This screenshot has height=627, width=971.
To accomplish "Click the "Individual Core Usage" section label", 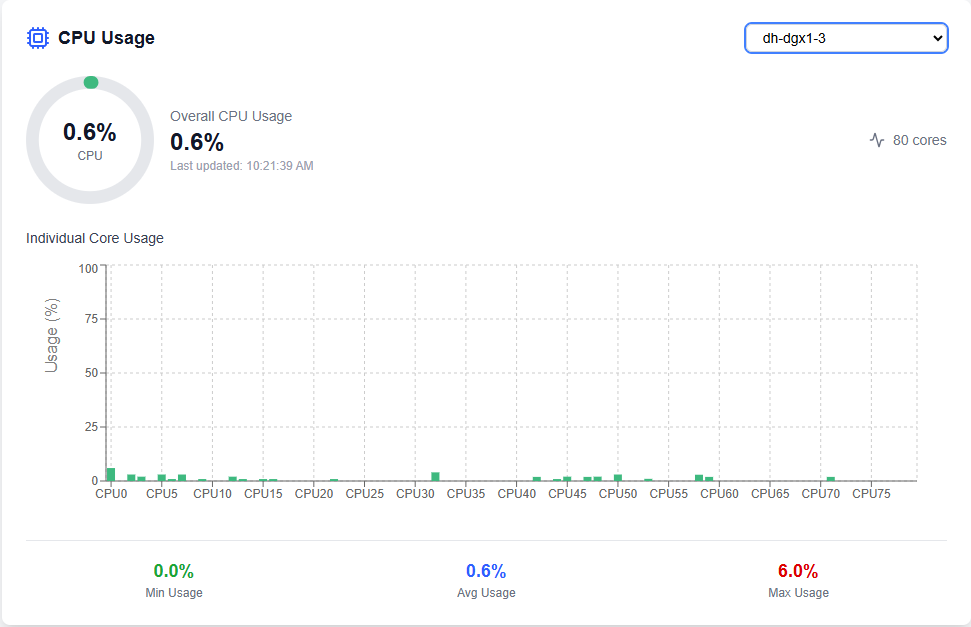I will [x=95, y=238].
